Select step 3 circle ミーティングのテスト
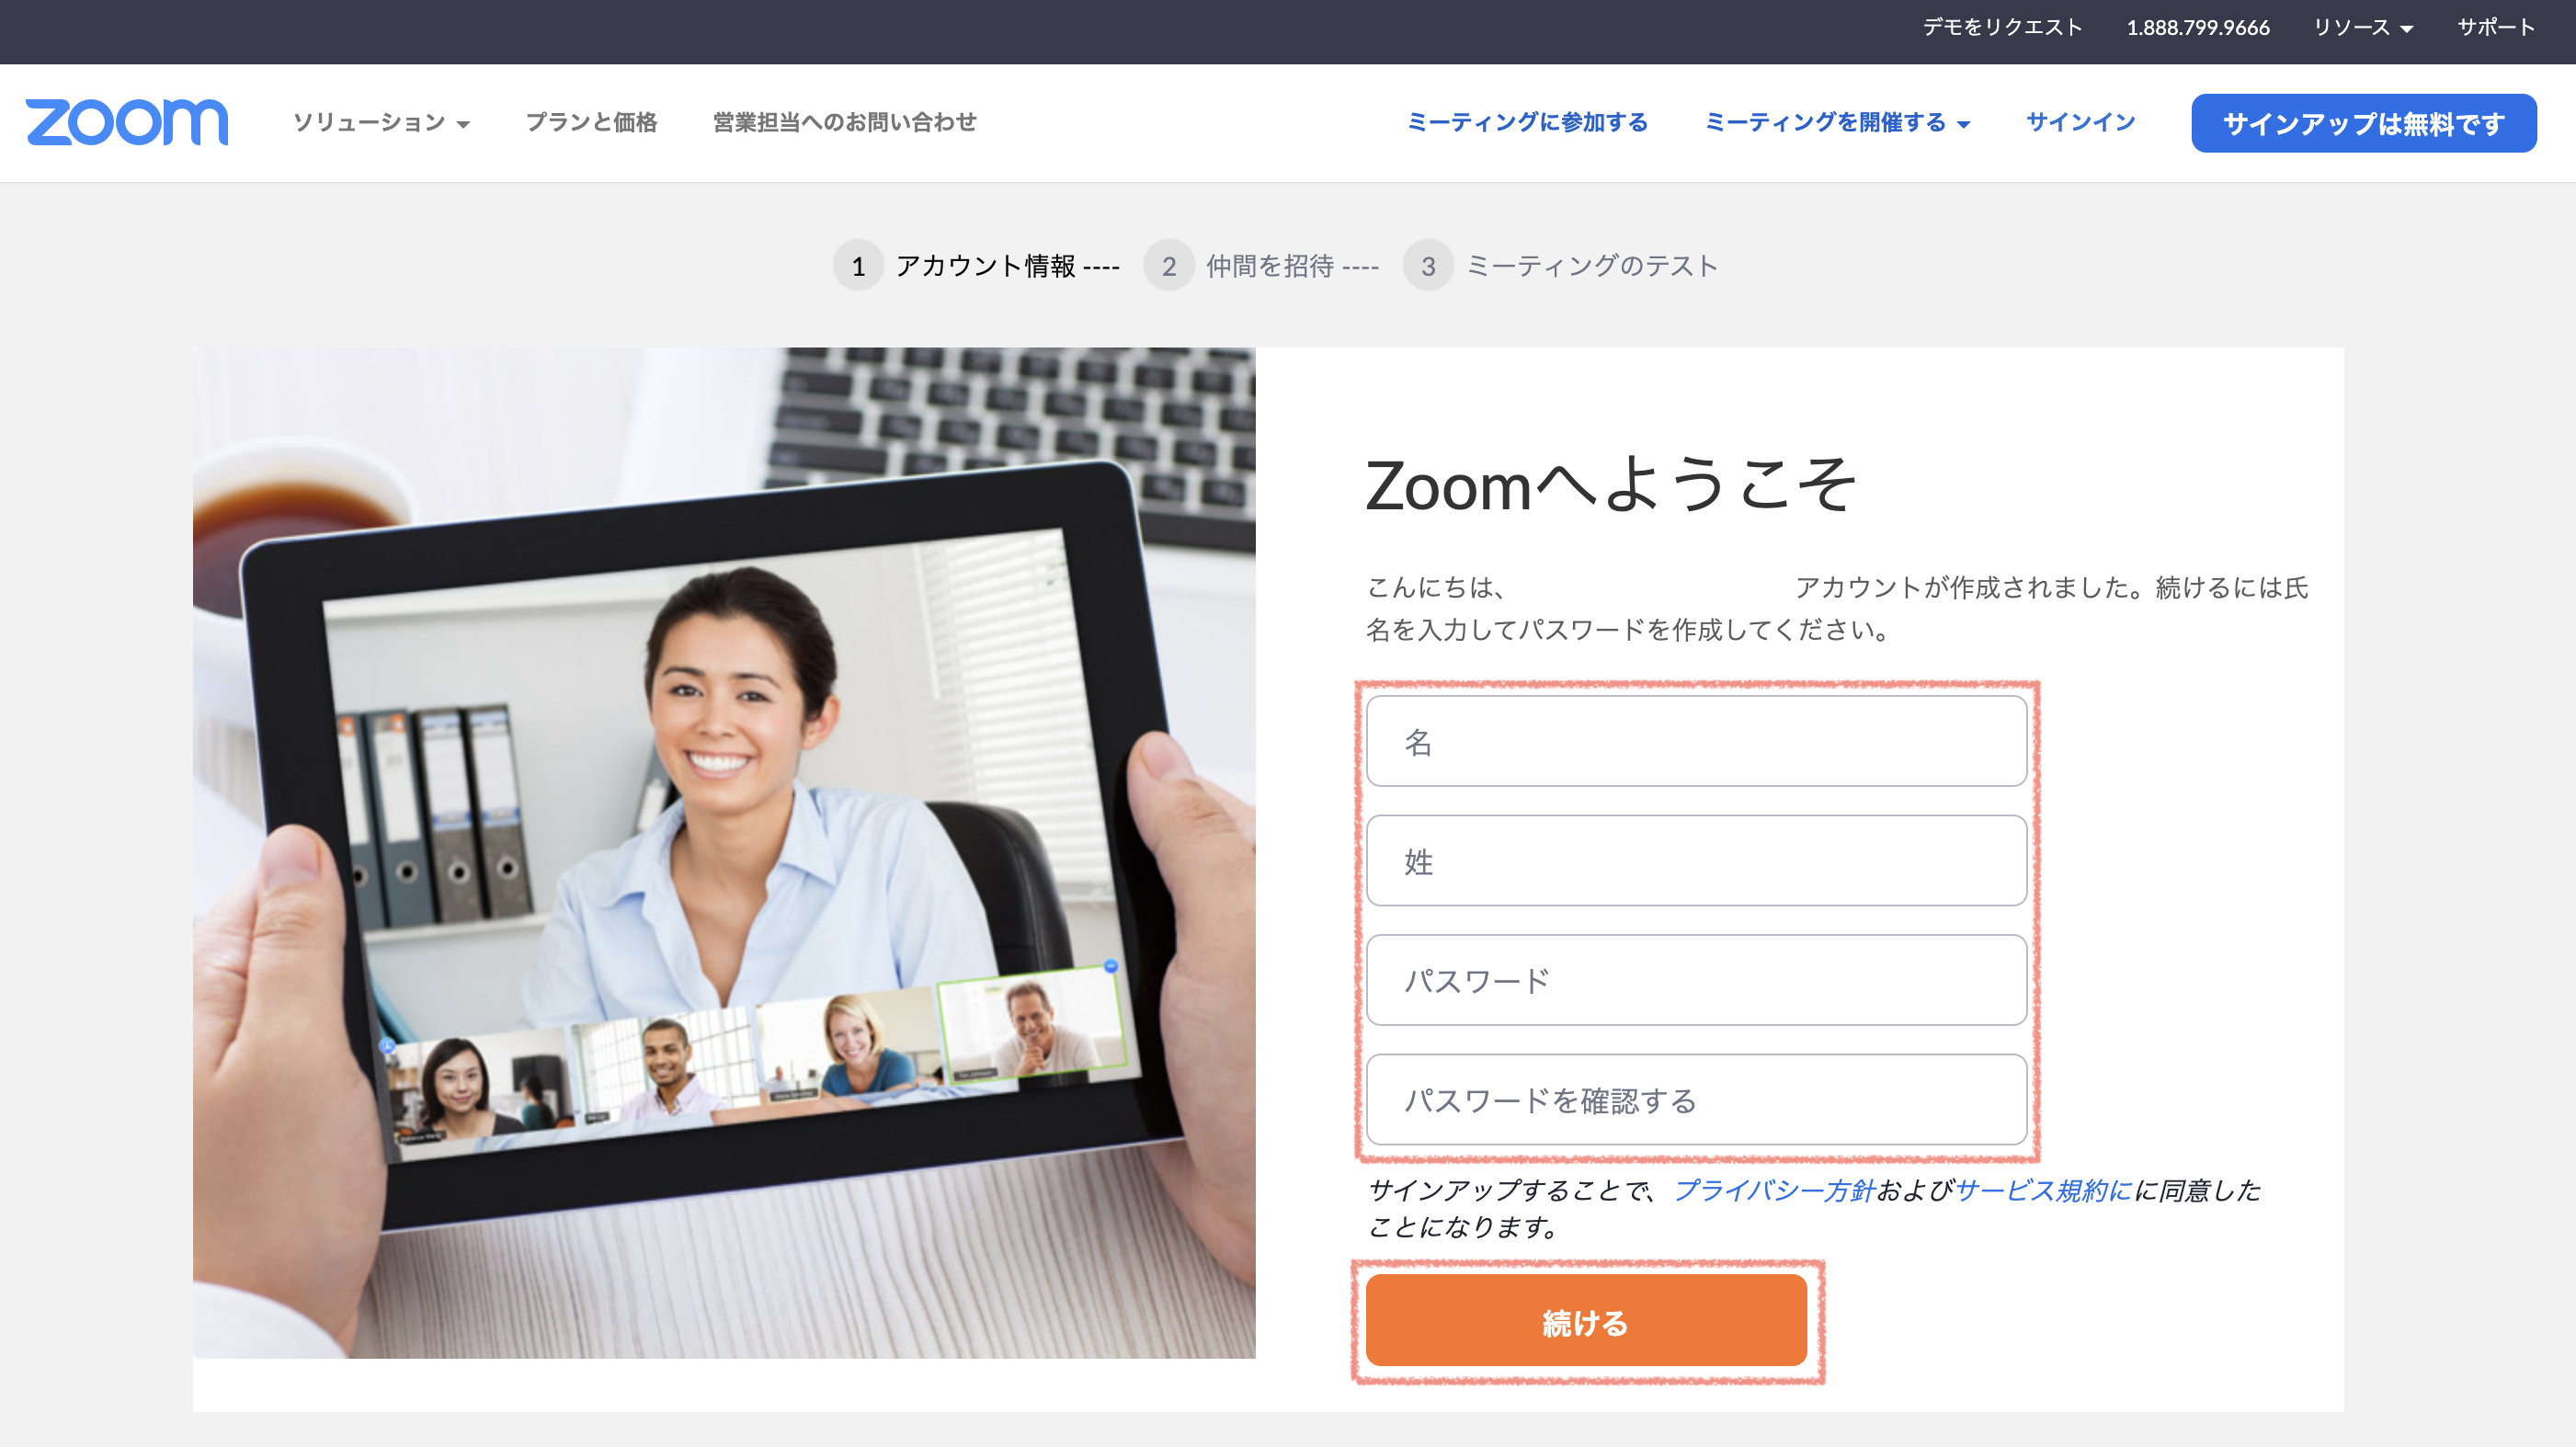 pos(1428,266)
